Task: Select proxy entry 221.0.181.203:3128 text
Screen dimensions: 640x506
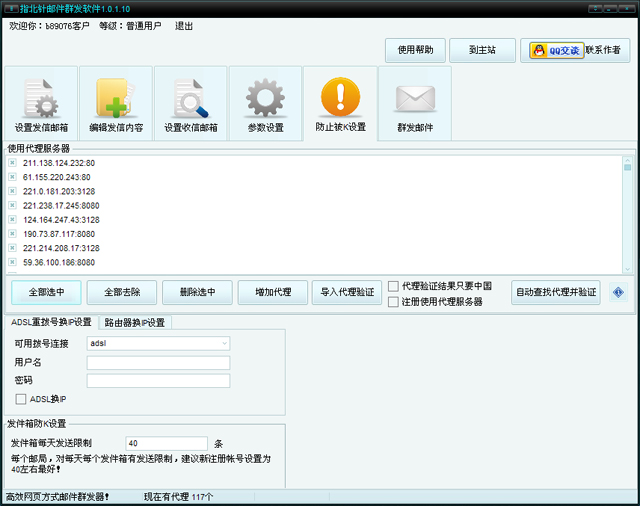Action: [59, 191]
